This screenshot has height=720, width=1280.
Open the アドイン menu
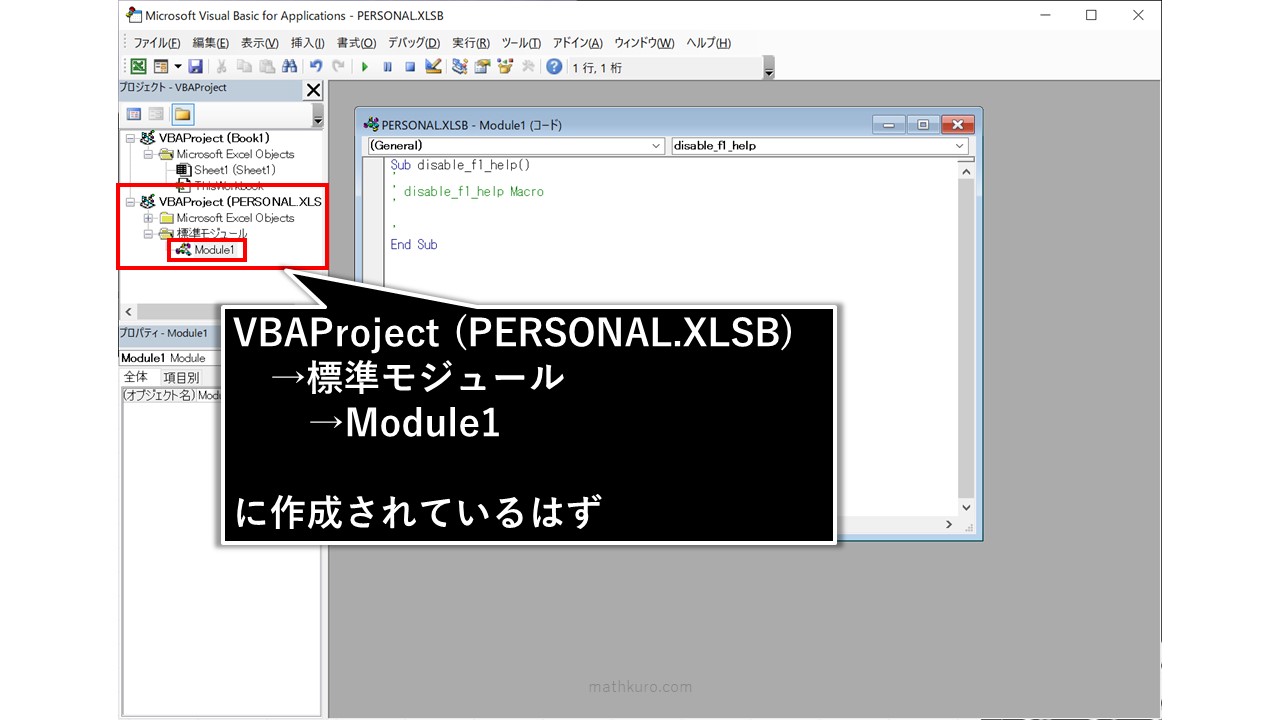pos(577,43)
